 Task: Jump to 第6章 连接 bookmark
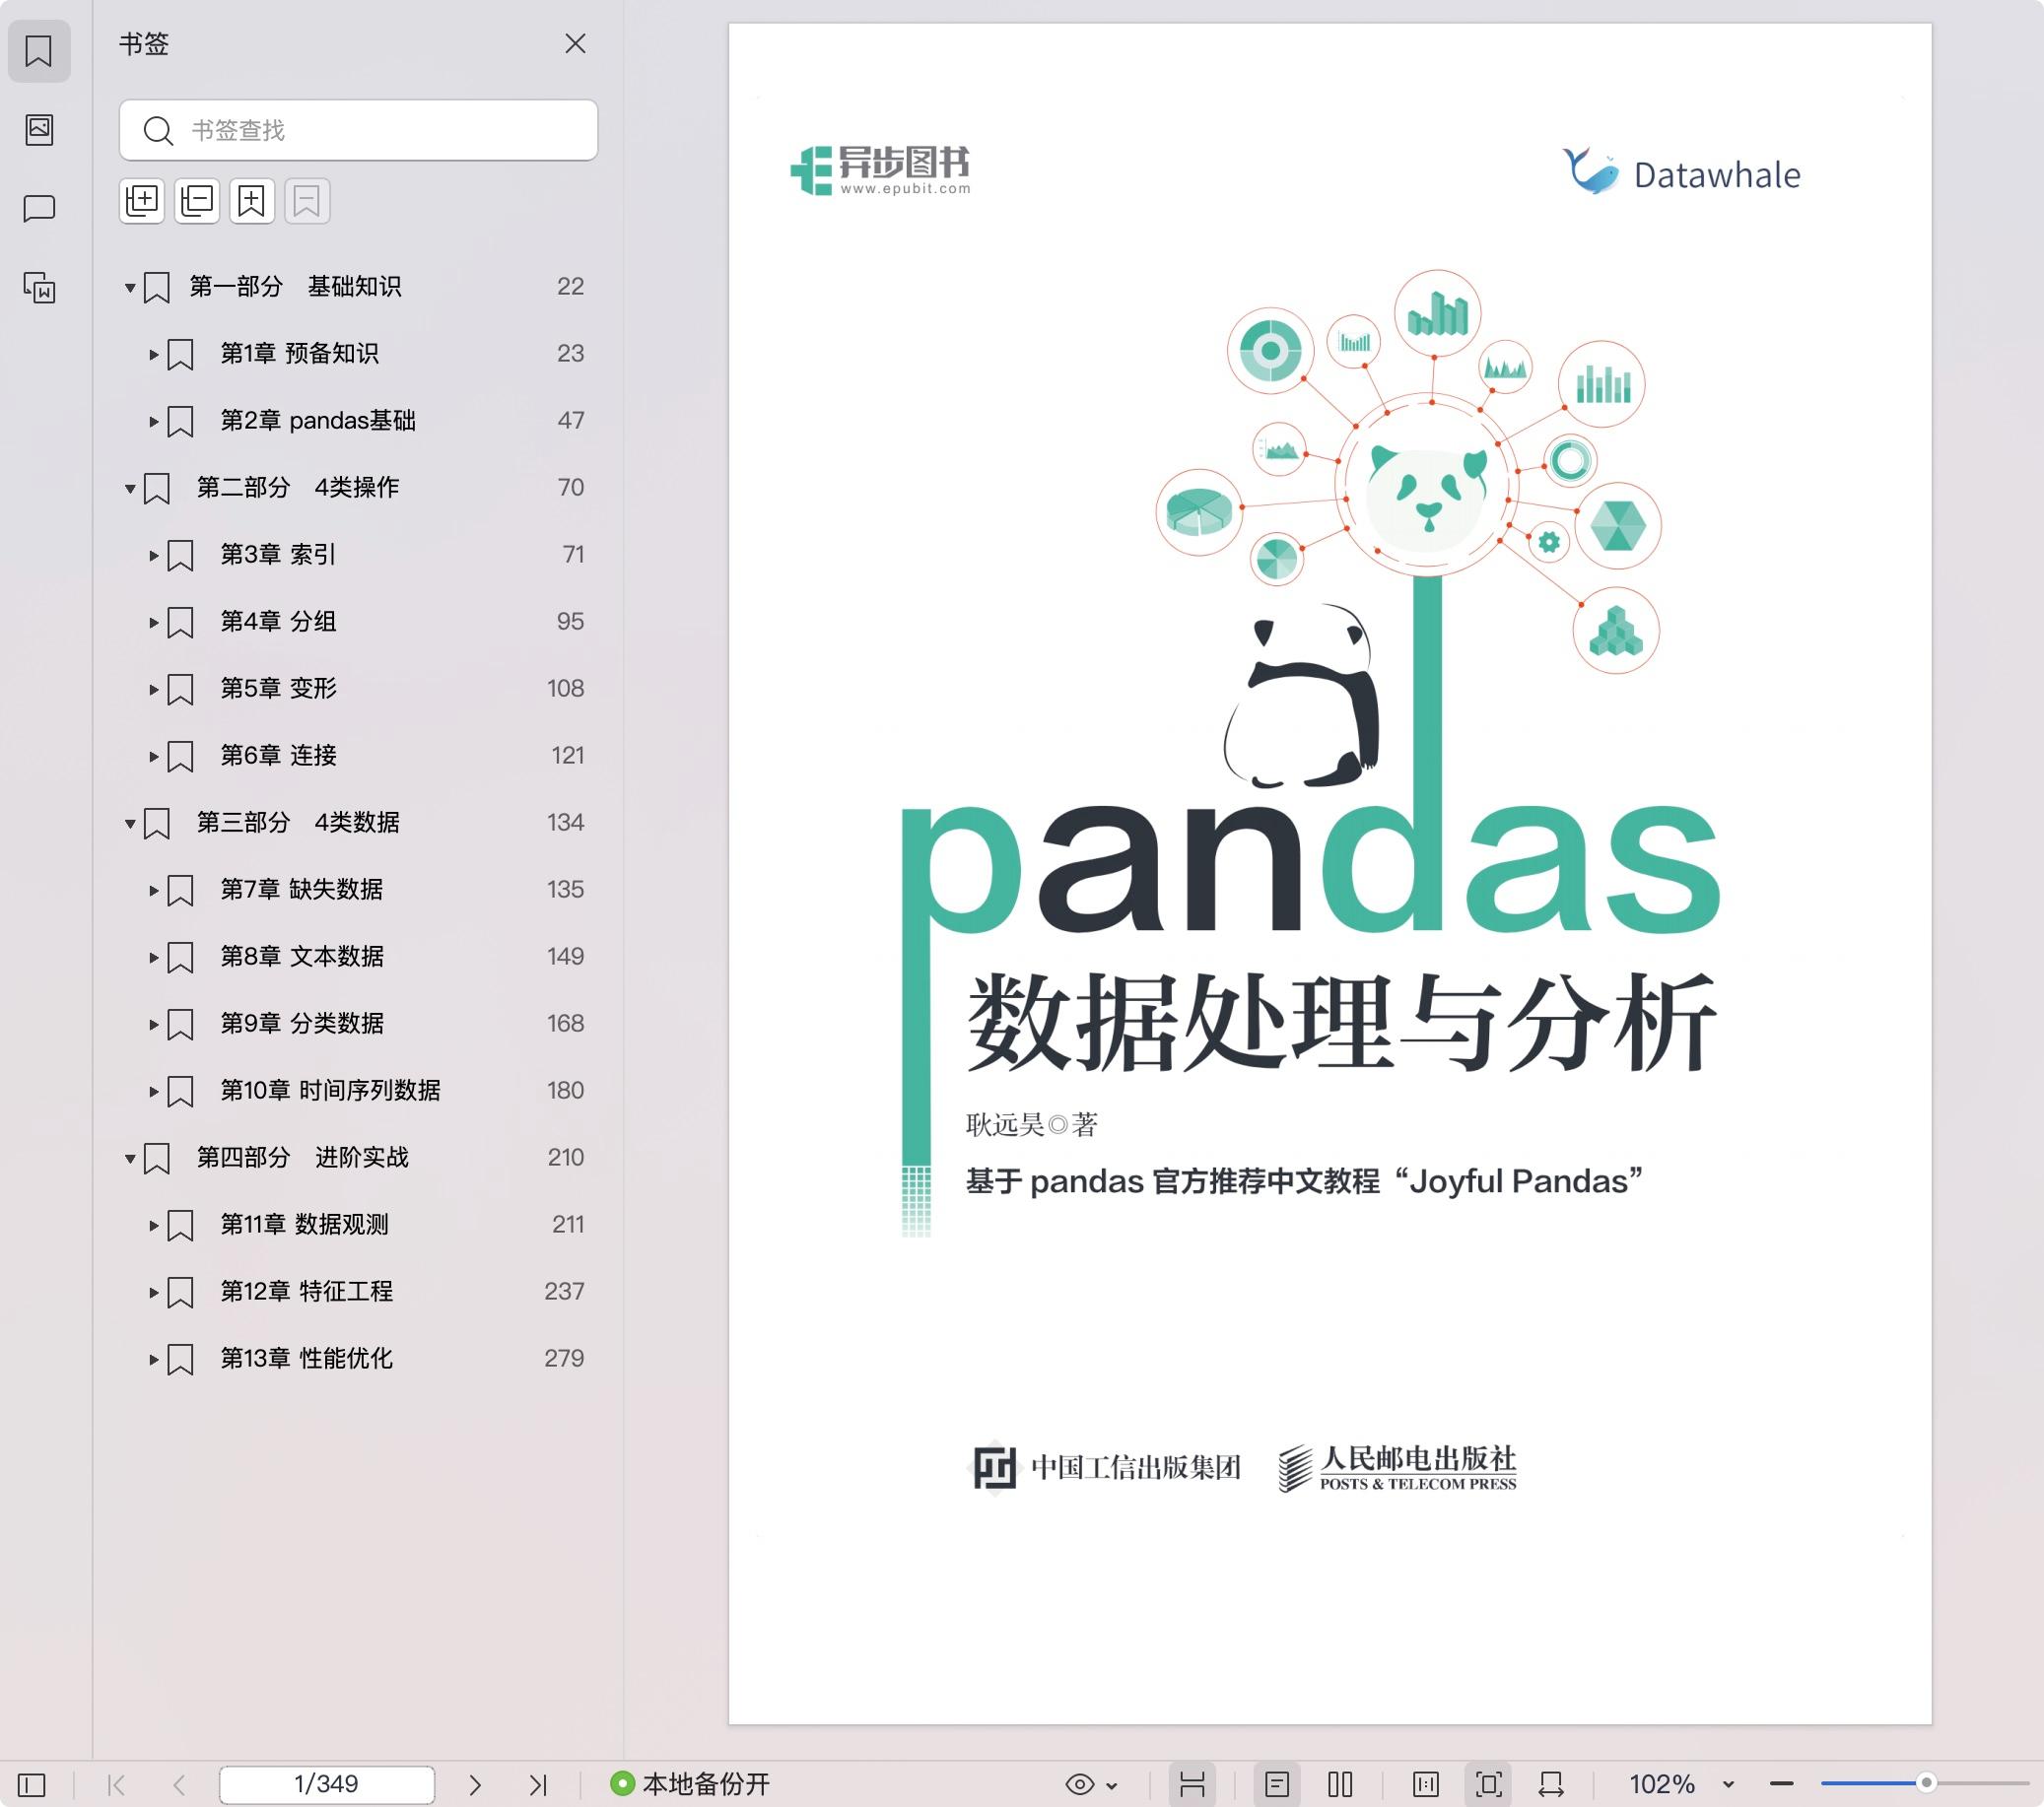[x=278, y=756]
